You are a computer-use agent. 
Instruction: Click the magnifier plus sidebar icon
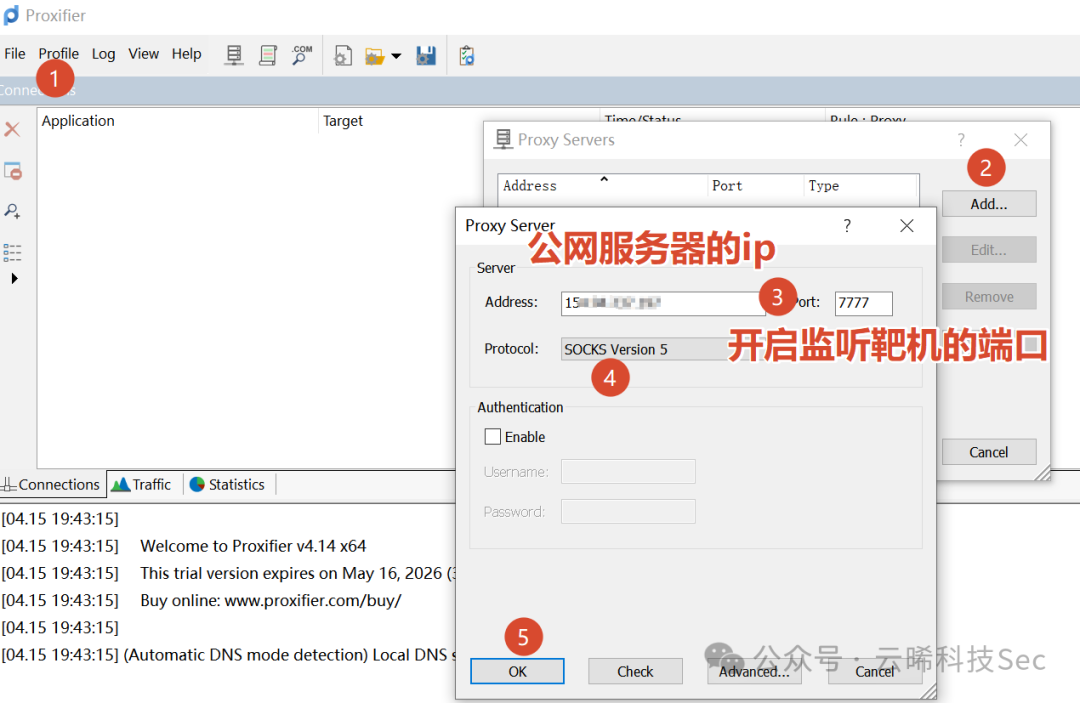point(12,211)
